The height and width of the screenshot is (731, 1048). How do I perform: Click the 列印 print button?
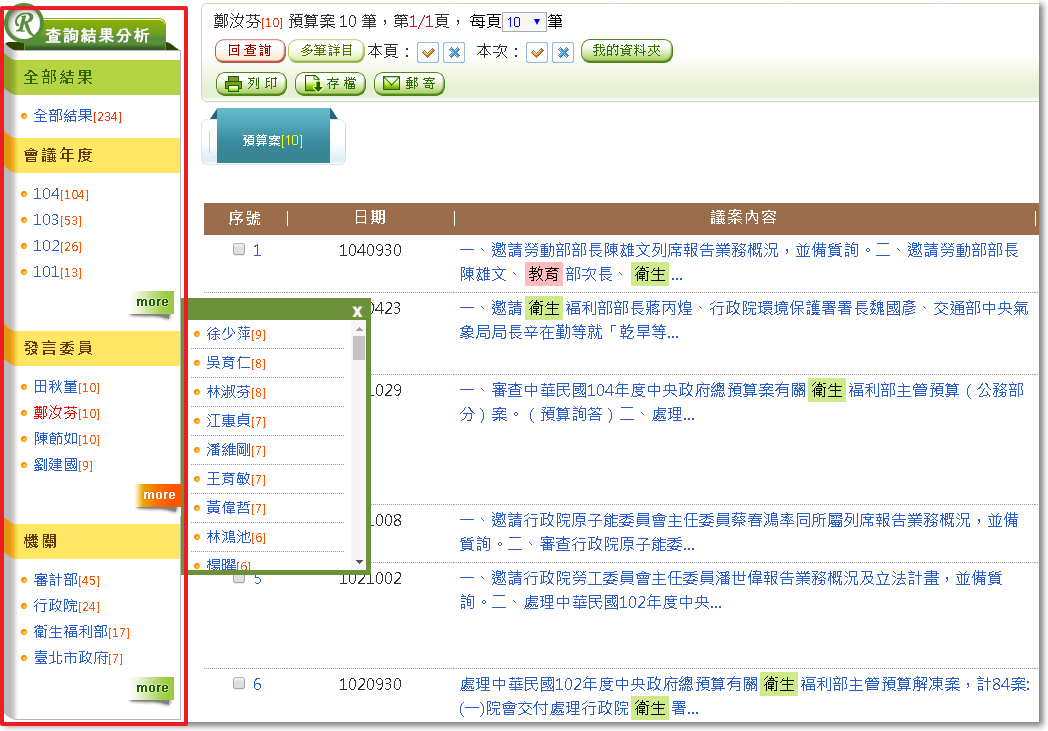[252, 84]
